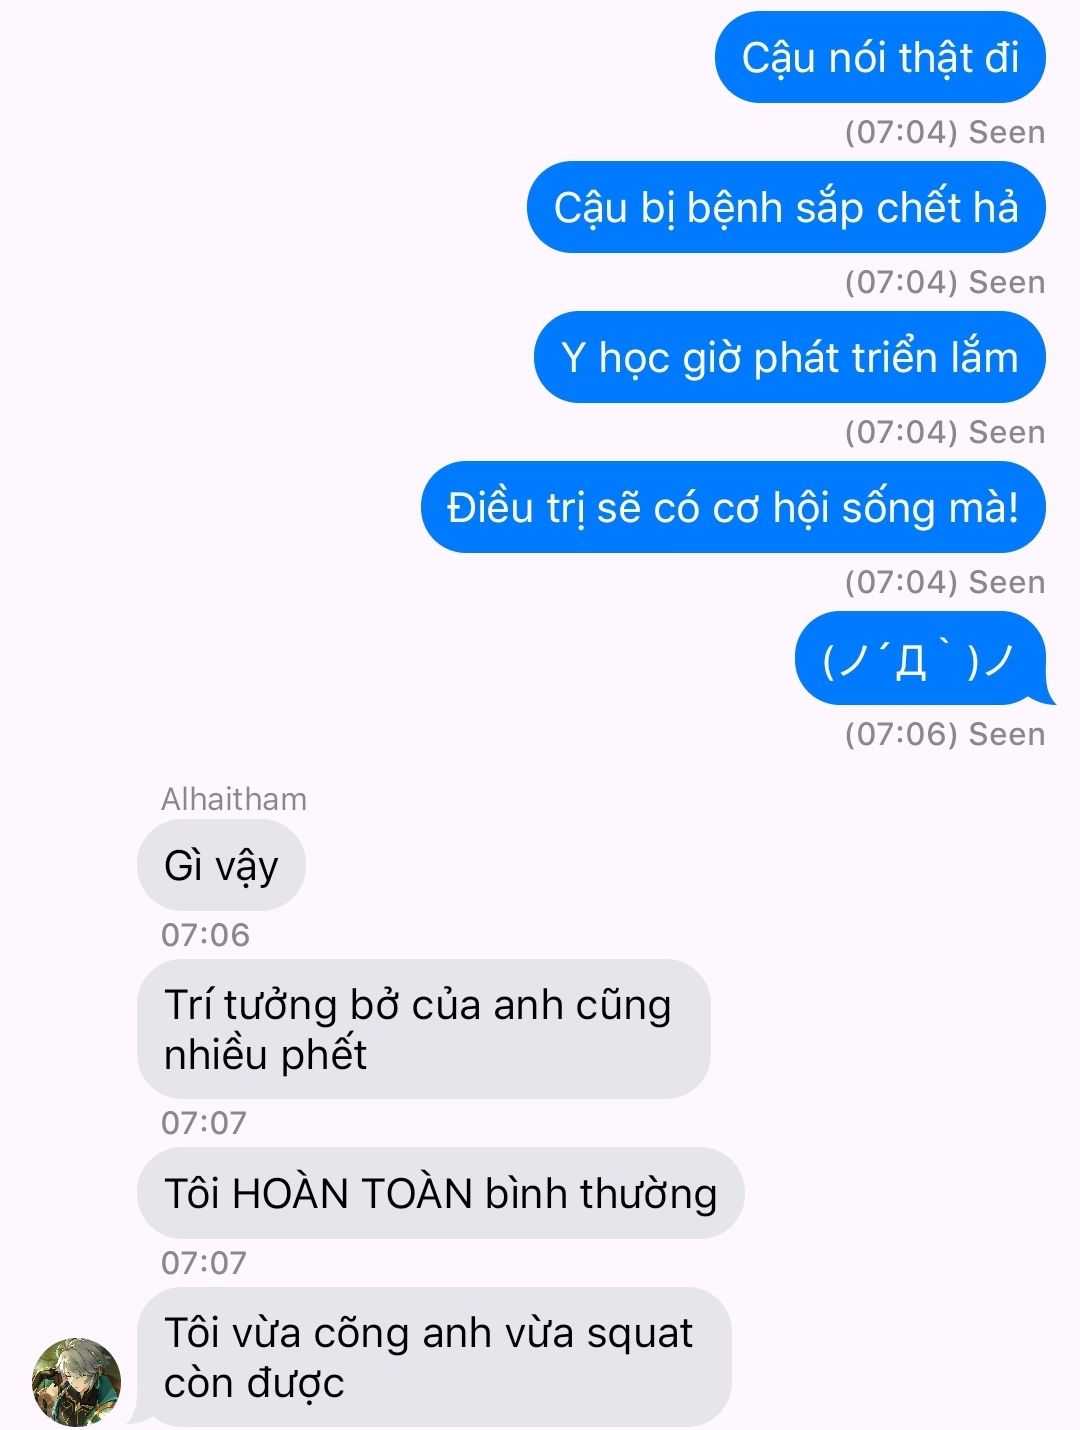
Task: Tap the (07:06) Seen status text
Action: tap(945, 734)
